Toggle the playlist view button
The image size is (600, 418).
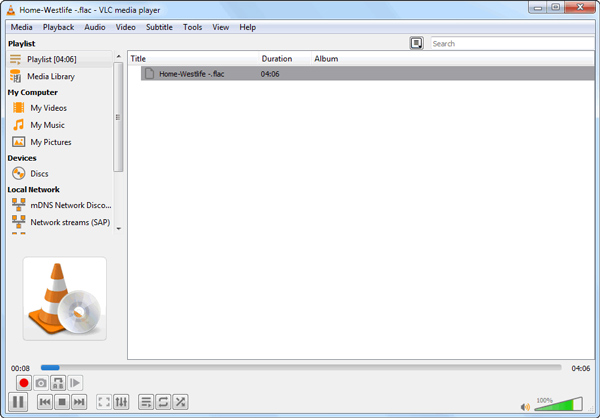(146, 402)
